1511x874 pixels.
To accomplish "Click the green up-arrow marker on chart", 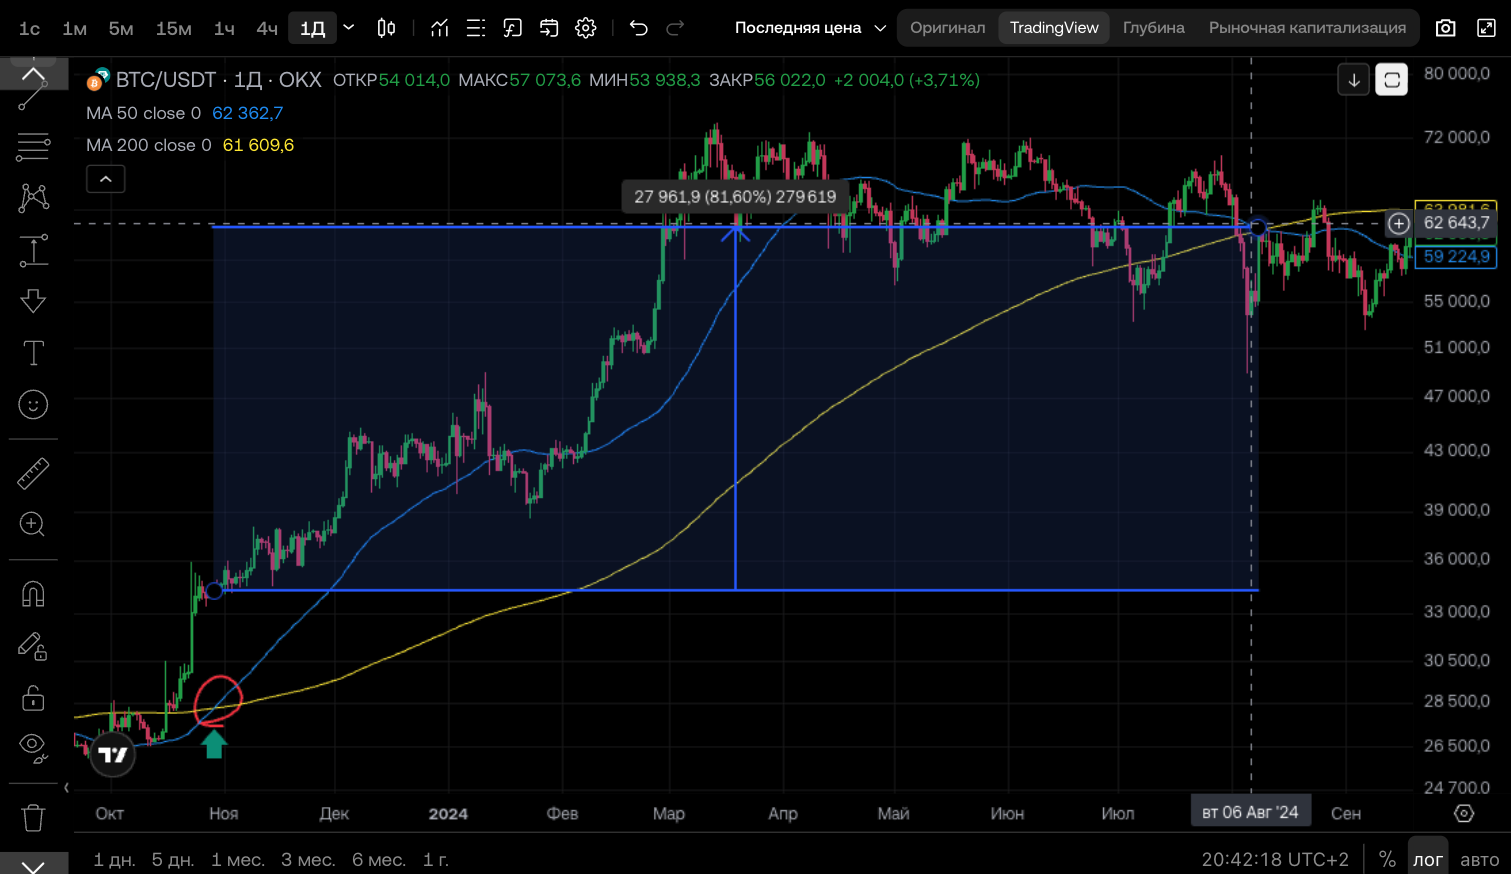I will (x=214, y=743).
